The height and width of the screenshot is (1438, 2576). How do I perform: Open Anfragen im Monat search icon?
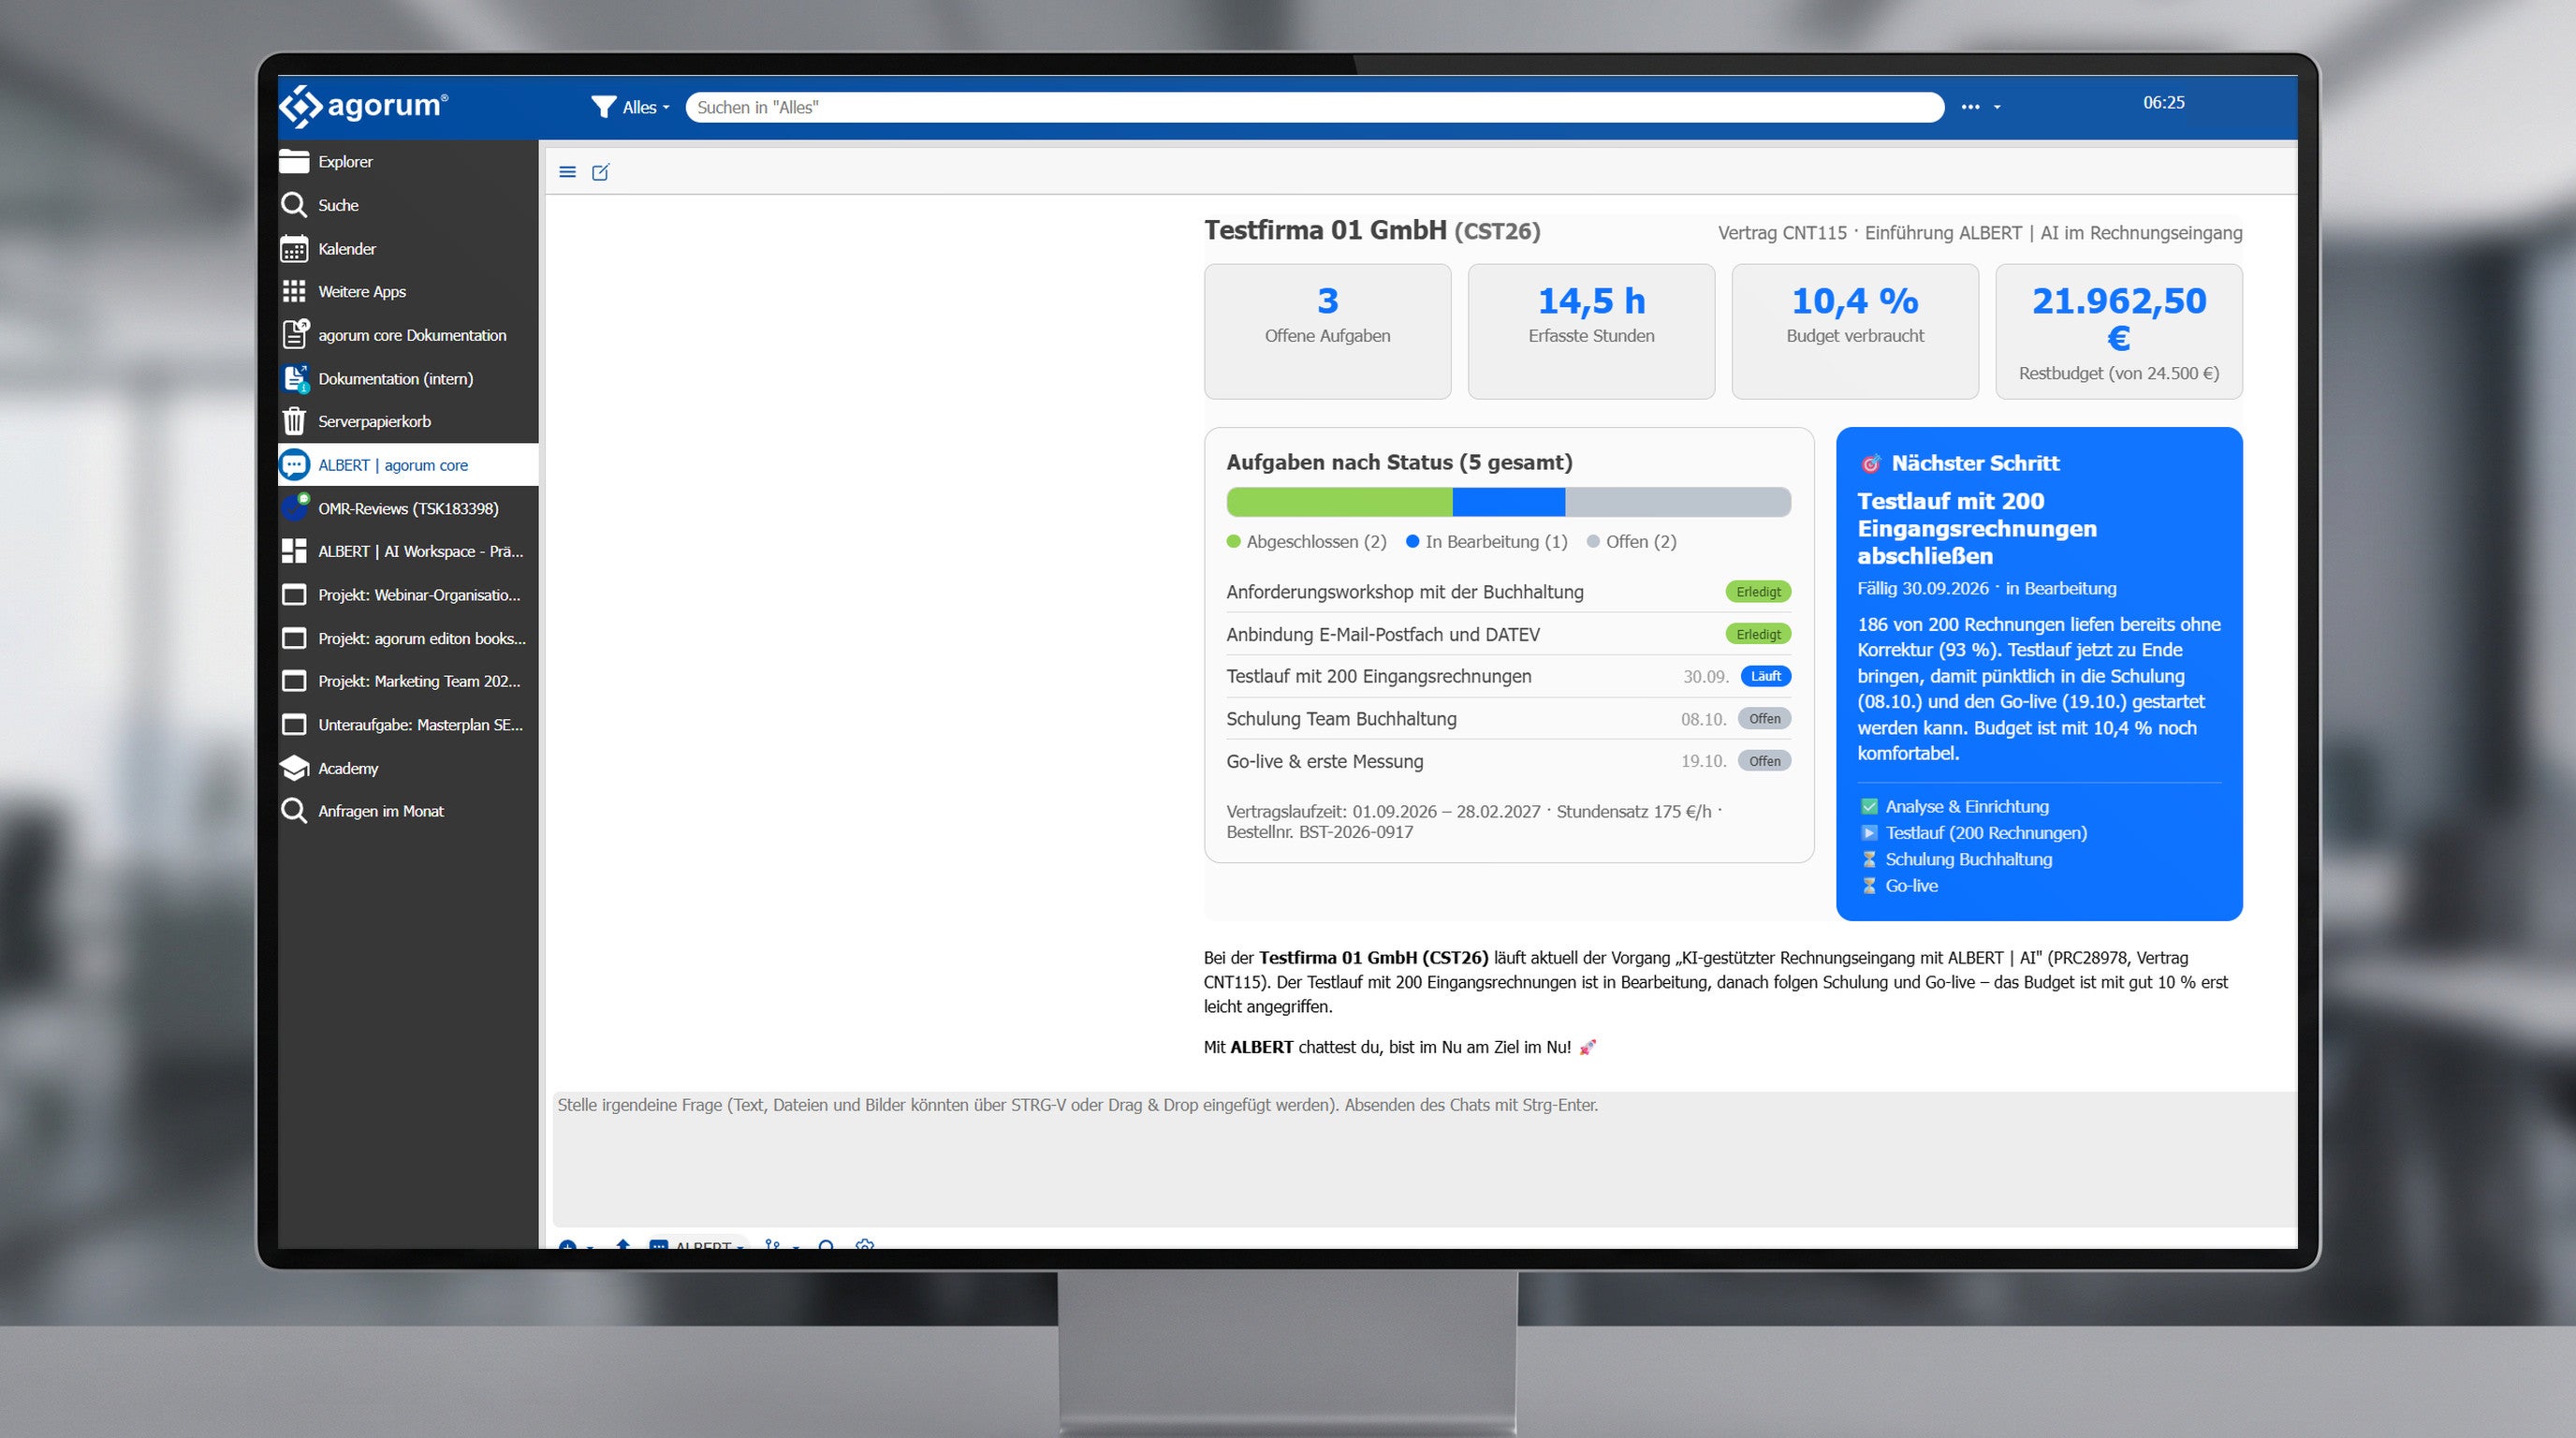coord(294,811)
